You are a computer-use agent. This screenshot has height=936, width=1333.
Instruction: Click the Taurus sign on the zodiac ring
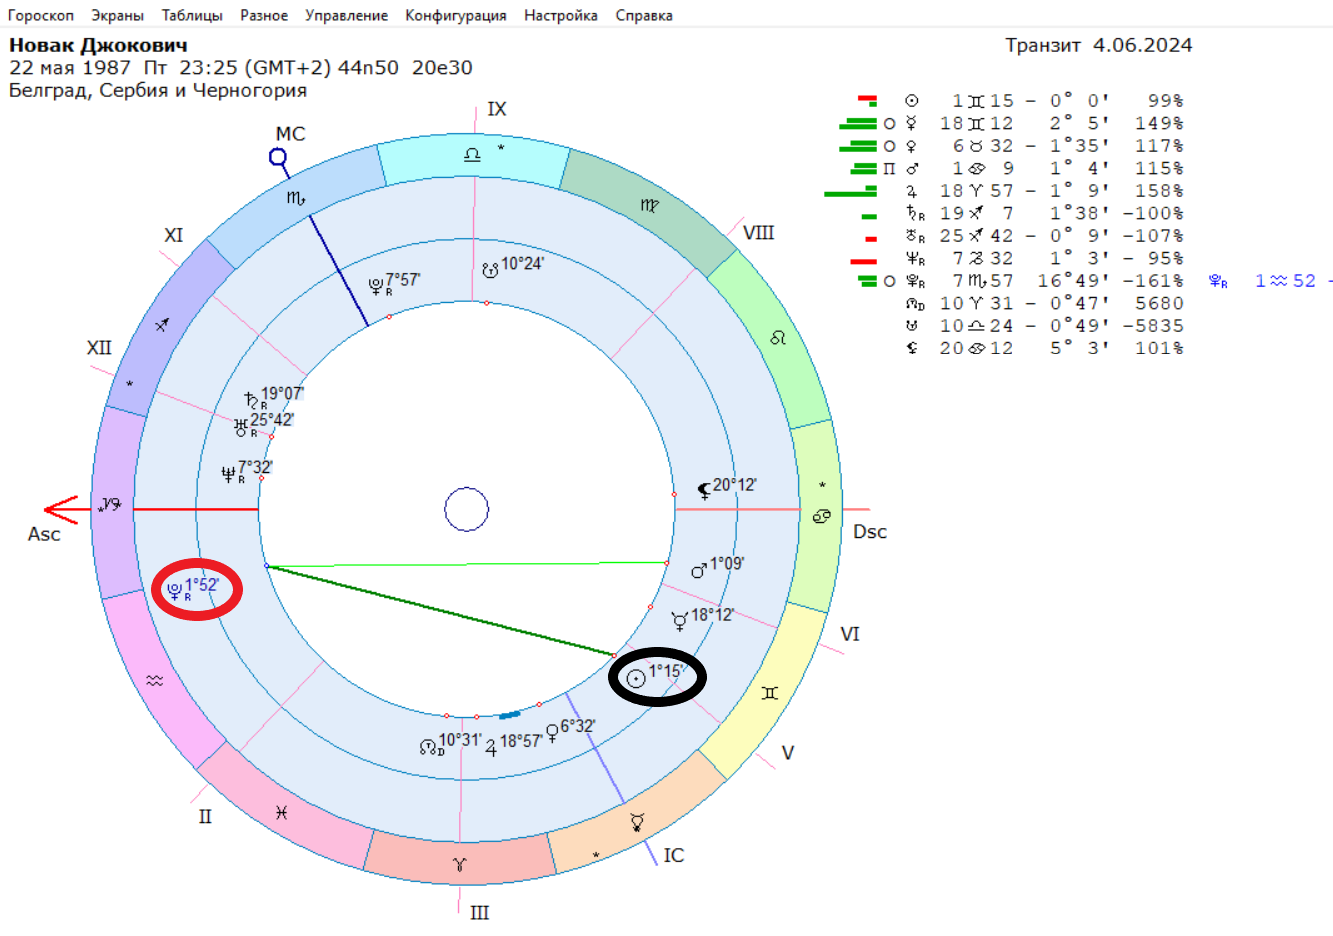637,823
